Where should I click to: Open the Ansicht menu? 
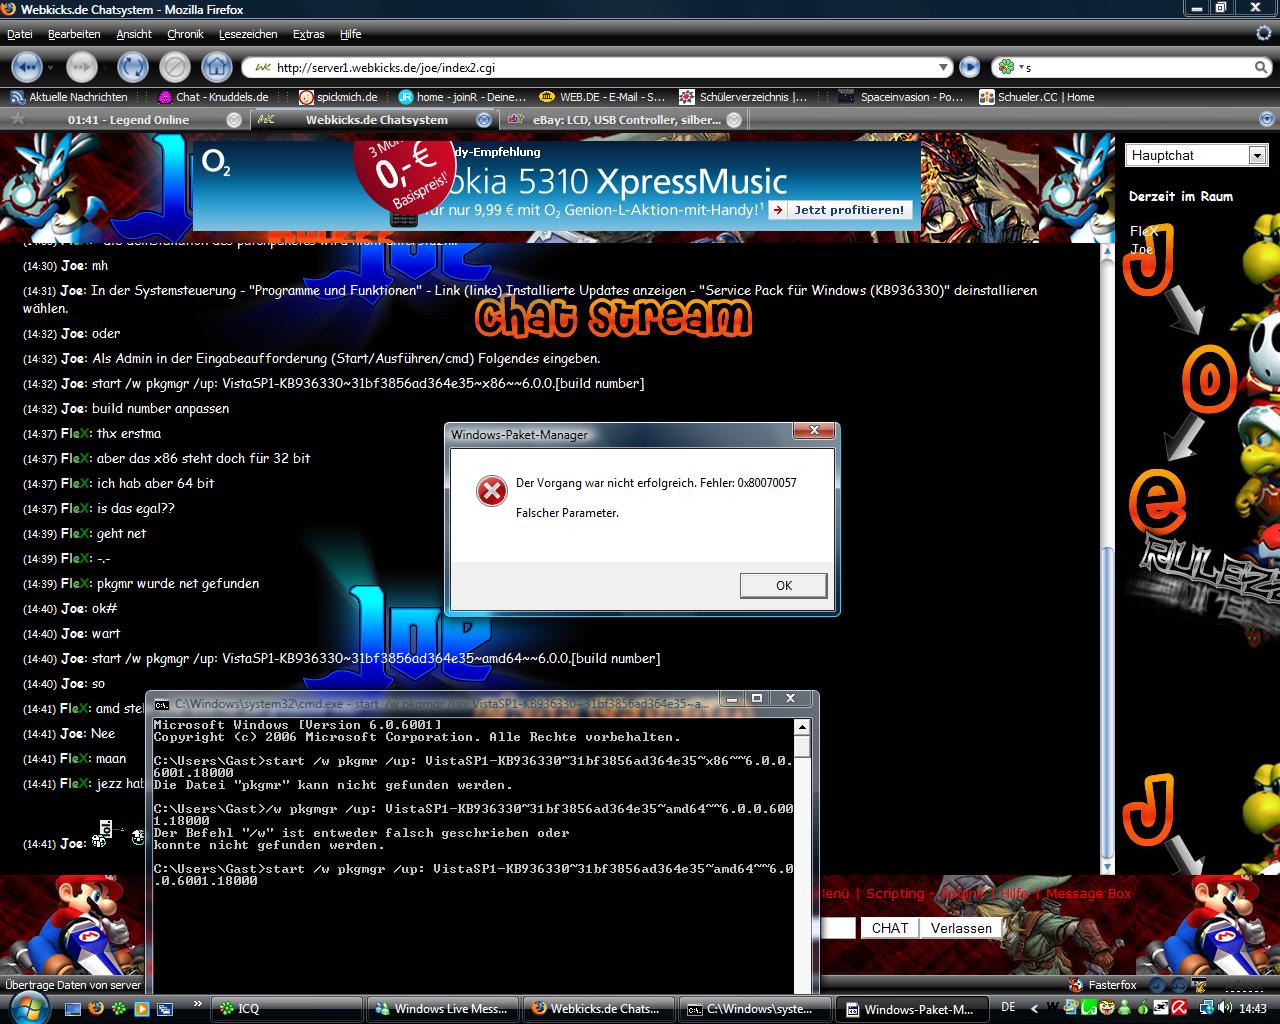tap(134, 34)
